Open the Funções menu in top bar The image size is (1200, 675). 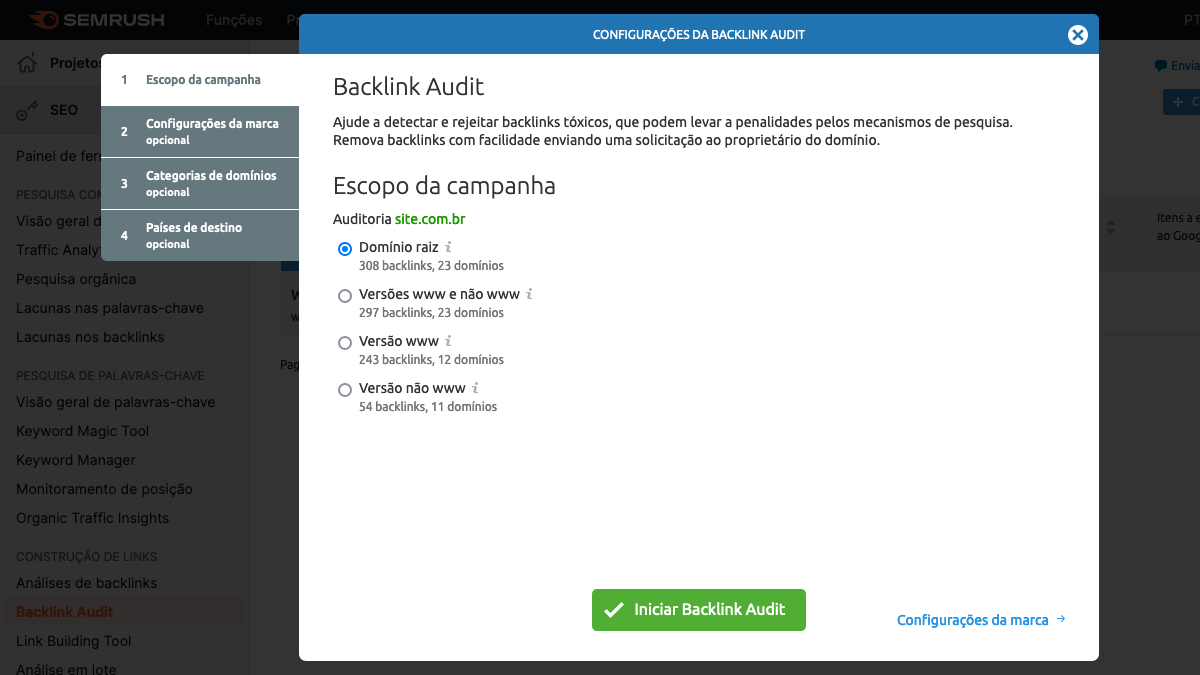(234, 20)
